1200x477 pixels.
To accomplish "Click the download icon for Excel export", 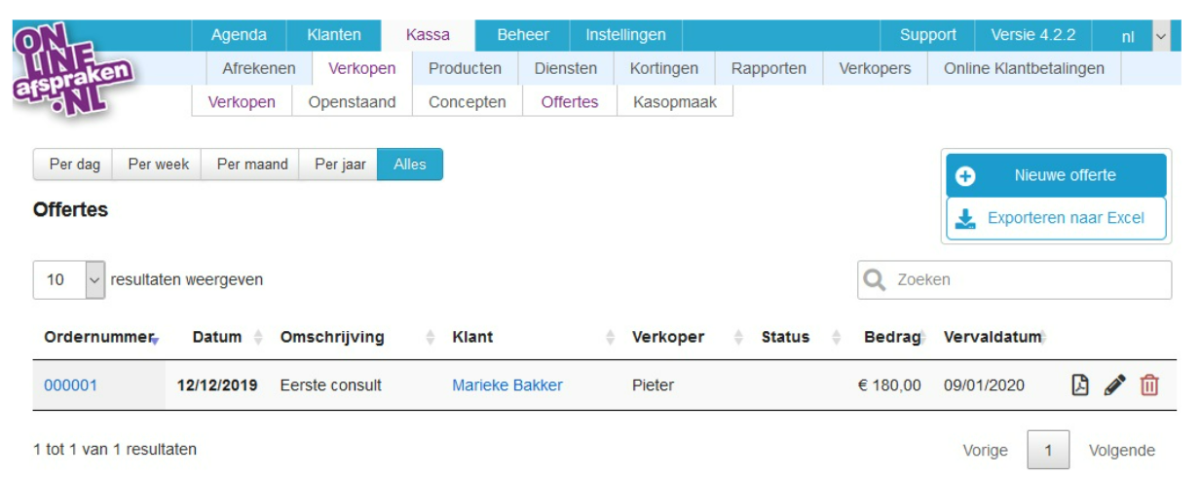I will [x=965, y=218].
